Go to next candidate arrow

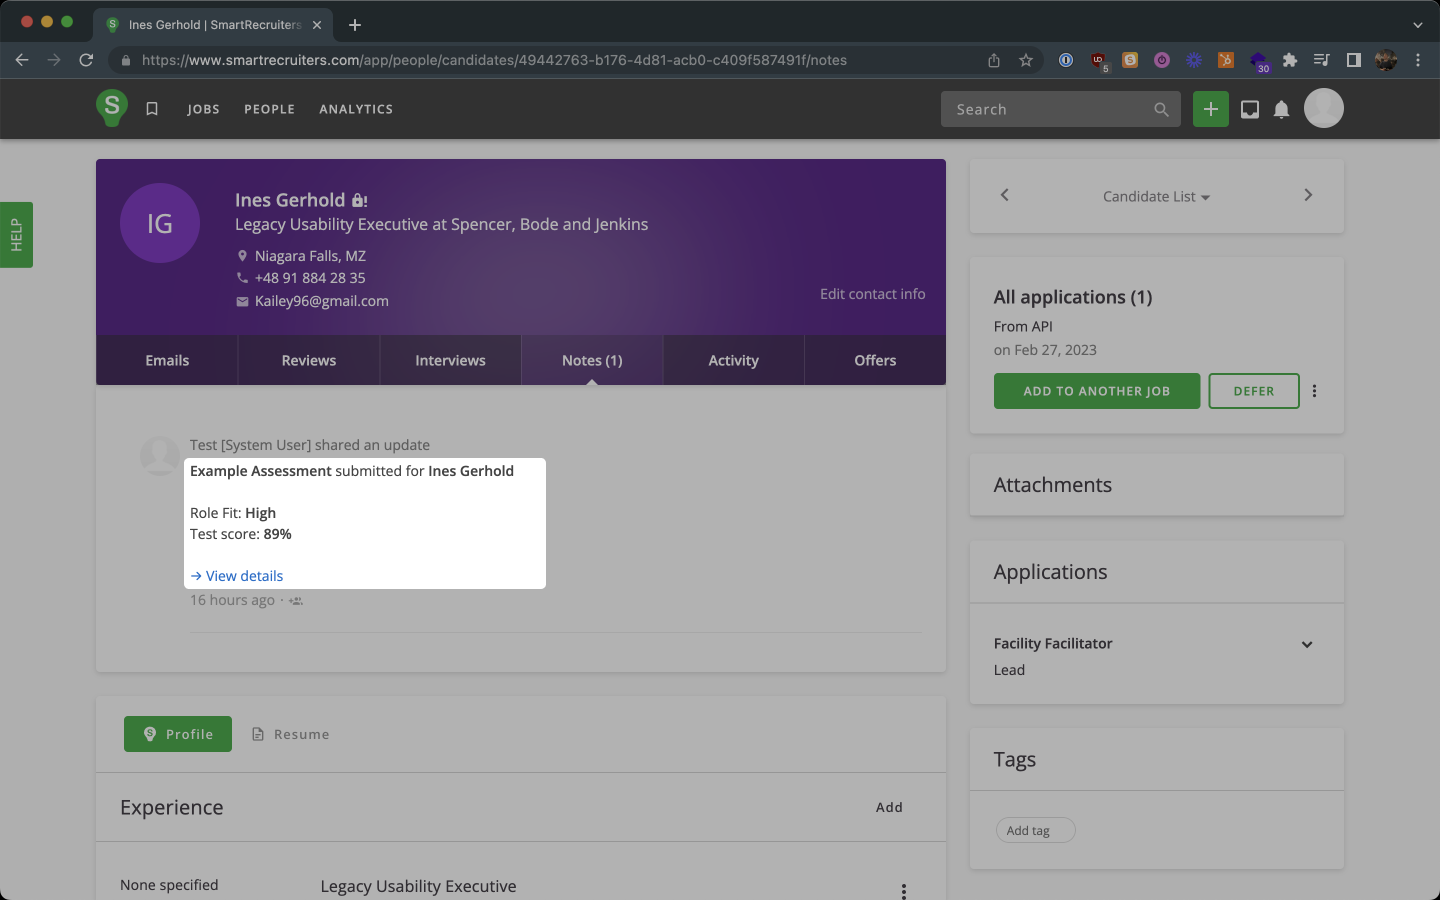1308,195
